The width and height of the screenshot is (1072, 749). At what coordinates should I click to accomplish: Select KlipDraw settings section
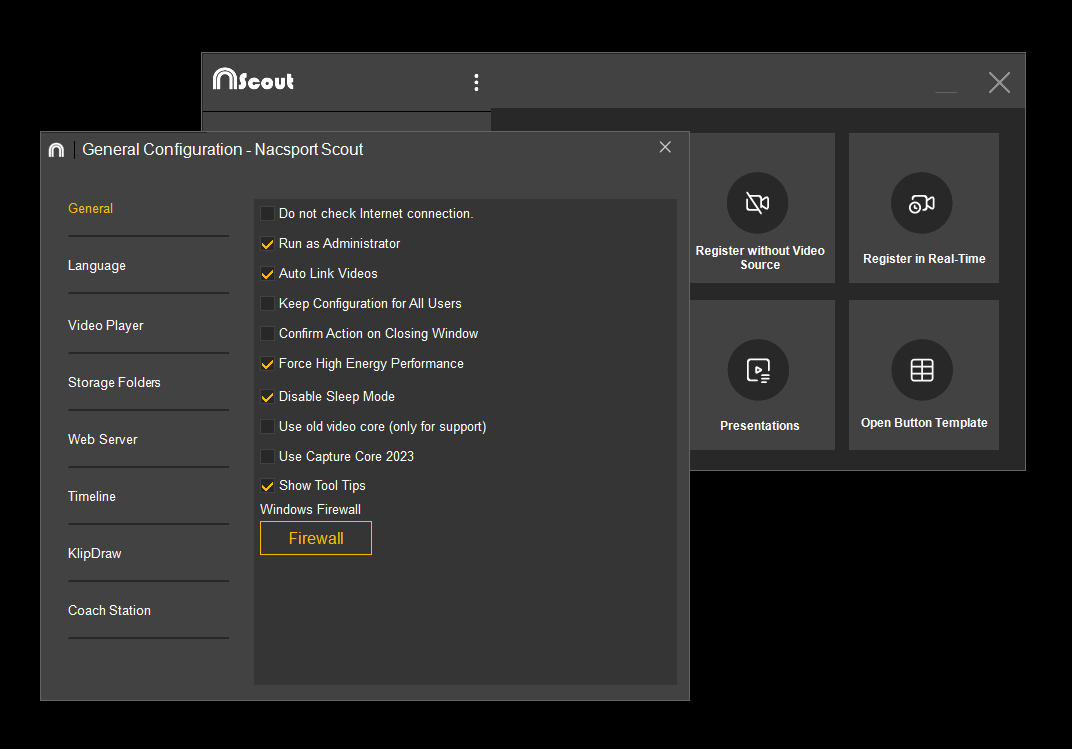(x=94, y=554)
